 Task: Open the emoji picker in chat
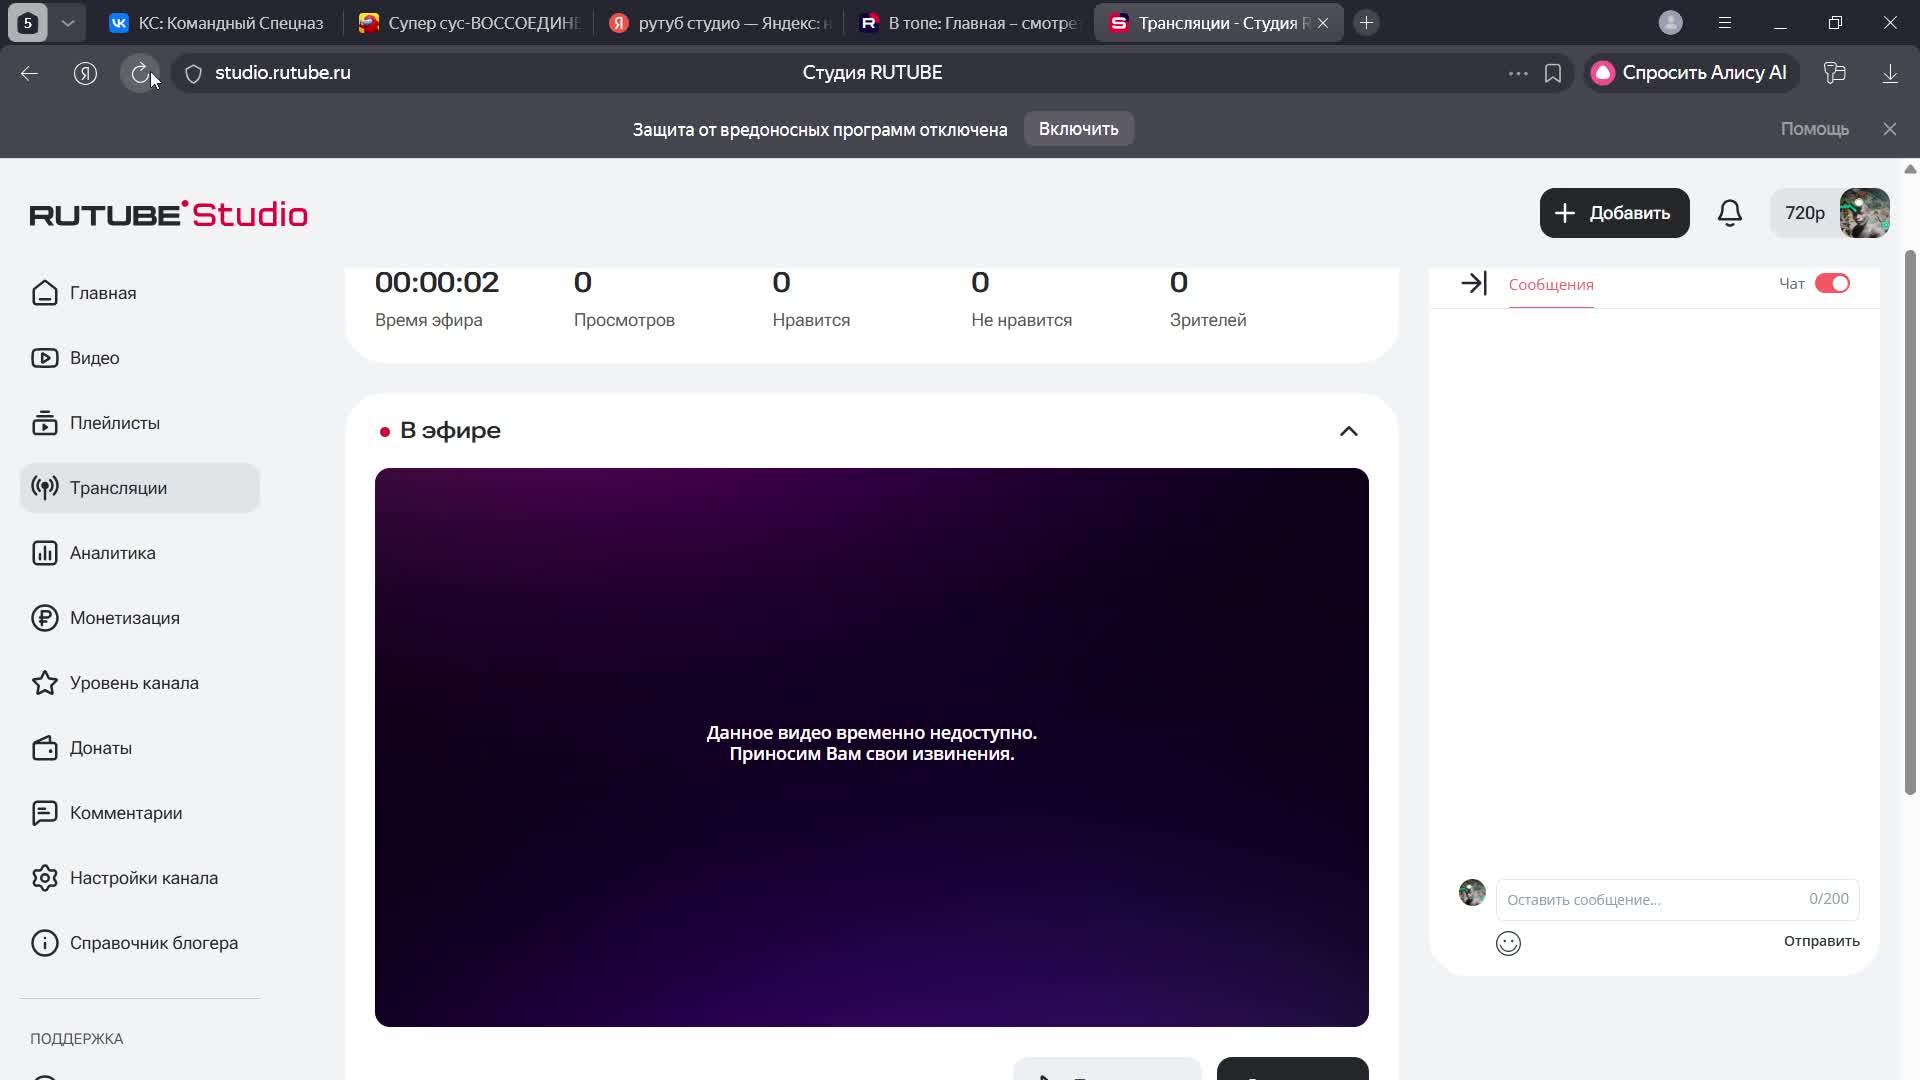[1508, 943]
